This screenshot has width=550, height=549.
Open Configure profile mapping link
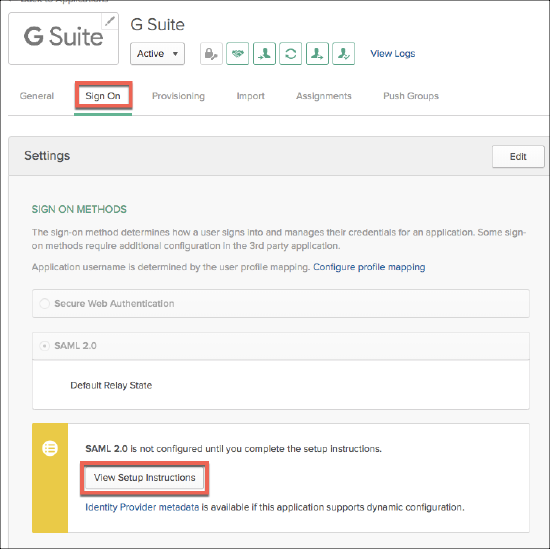pyautogui.click(x=369, y=267)
